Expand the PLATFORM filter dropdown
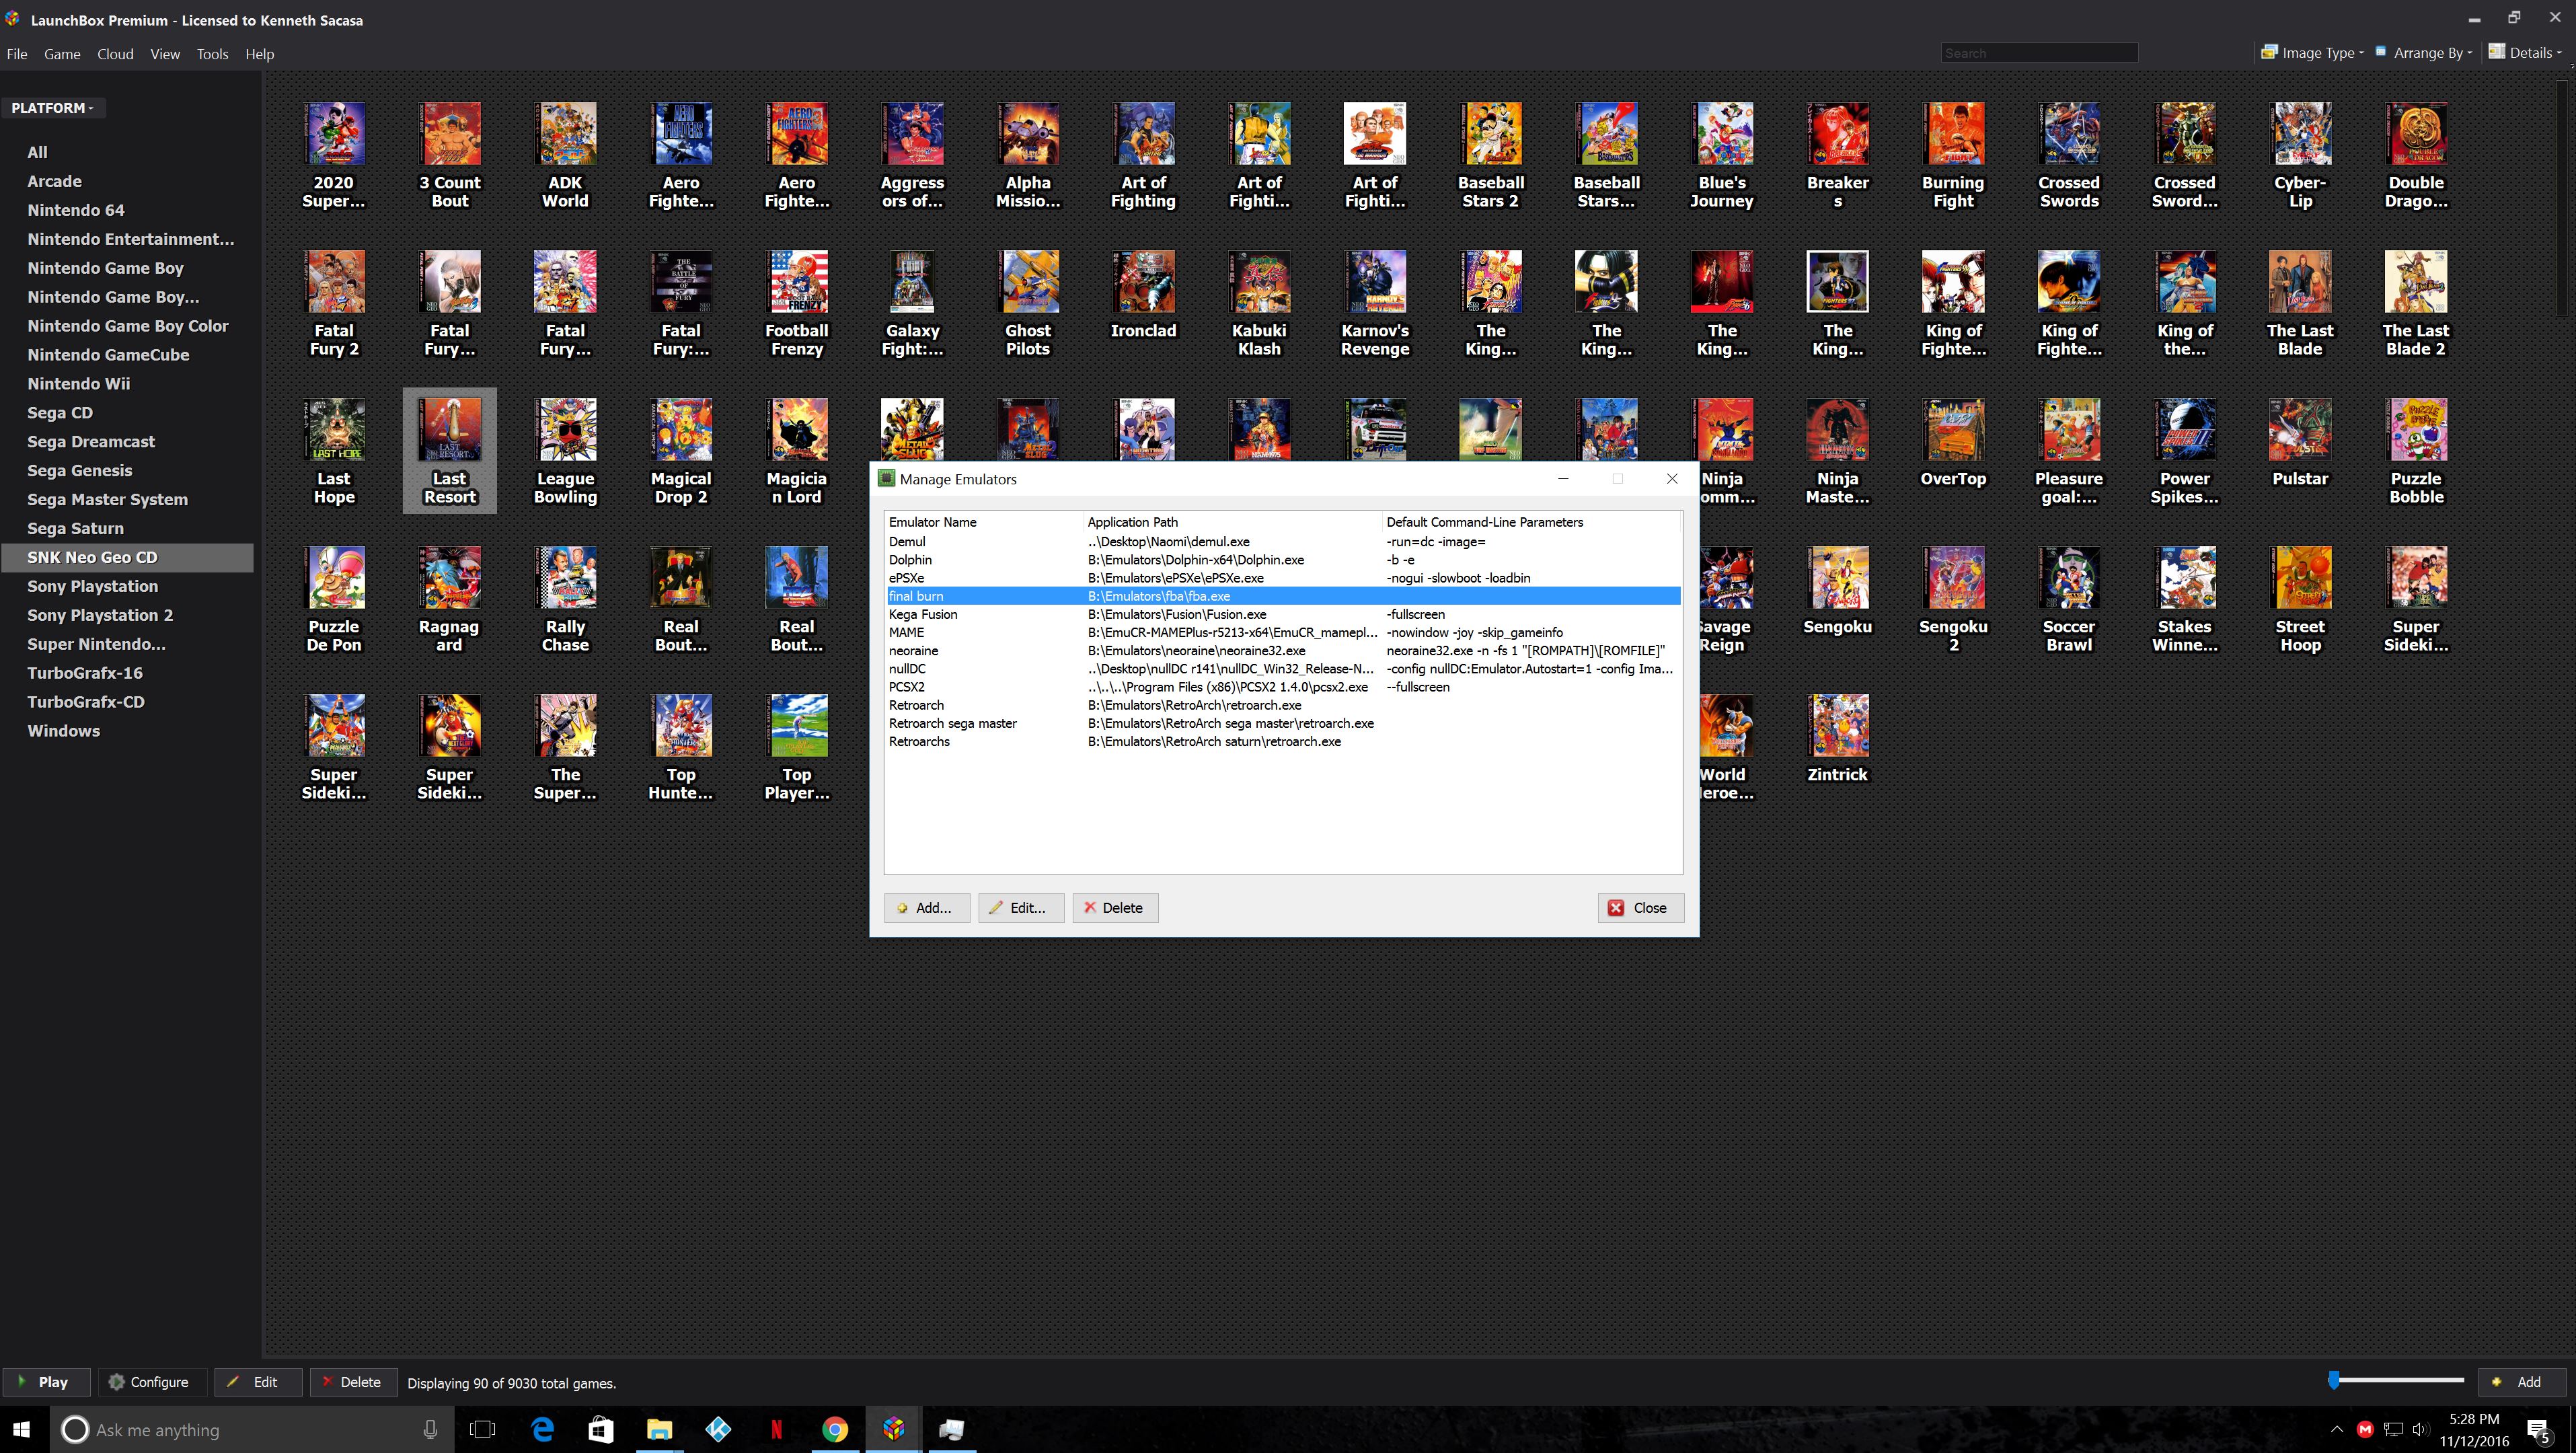The height and width of the screenshot is (1453, 2576). point(53,108)
